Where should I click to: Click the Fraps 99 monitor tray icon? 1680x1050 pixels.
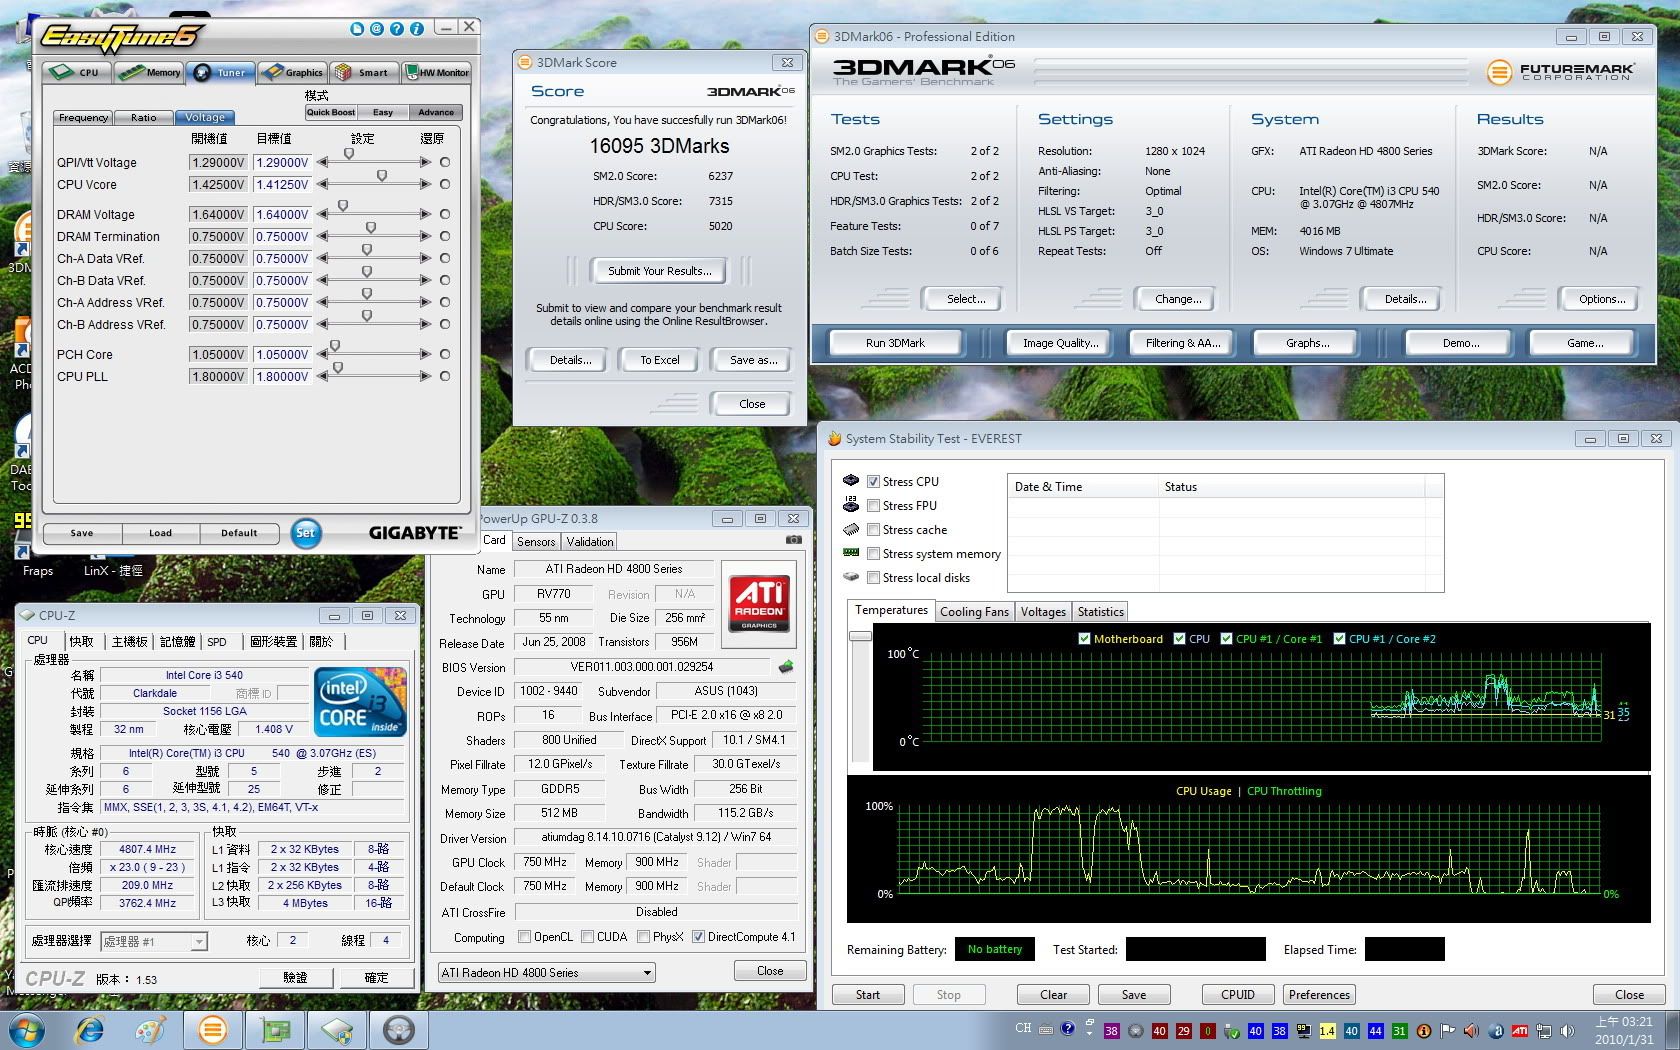pos(1303,1031)
